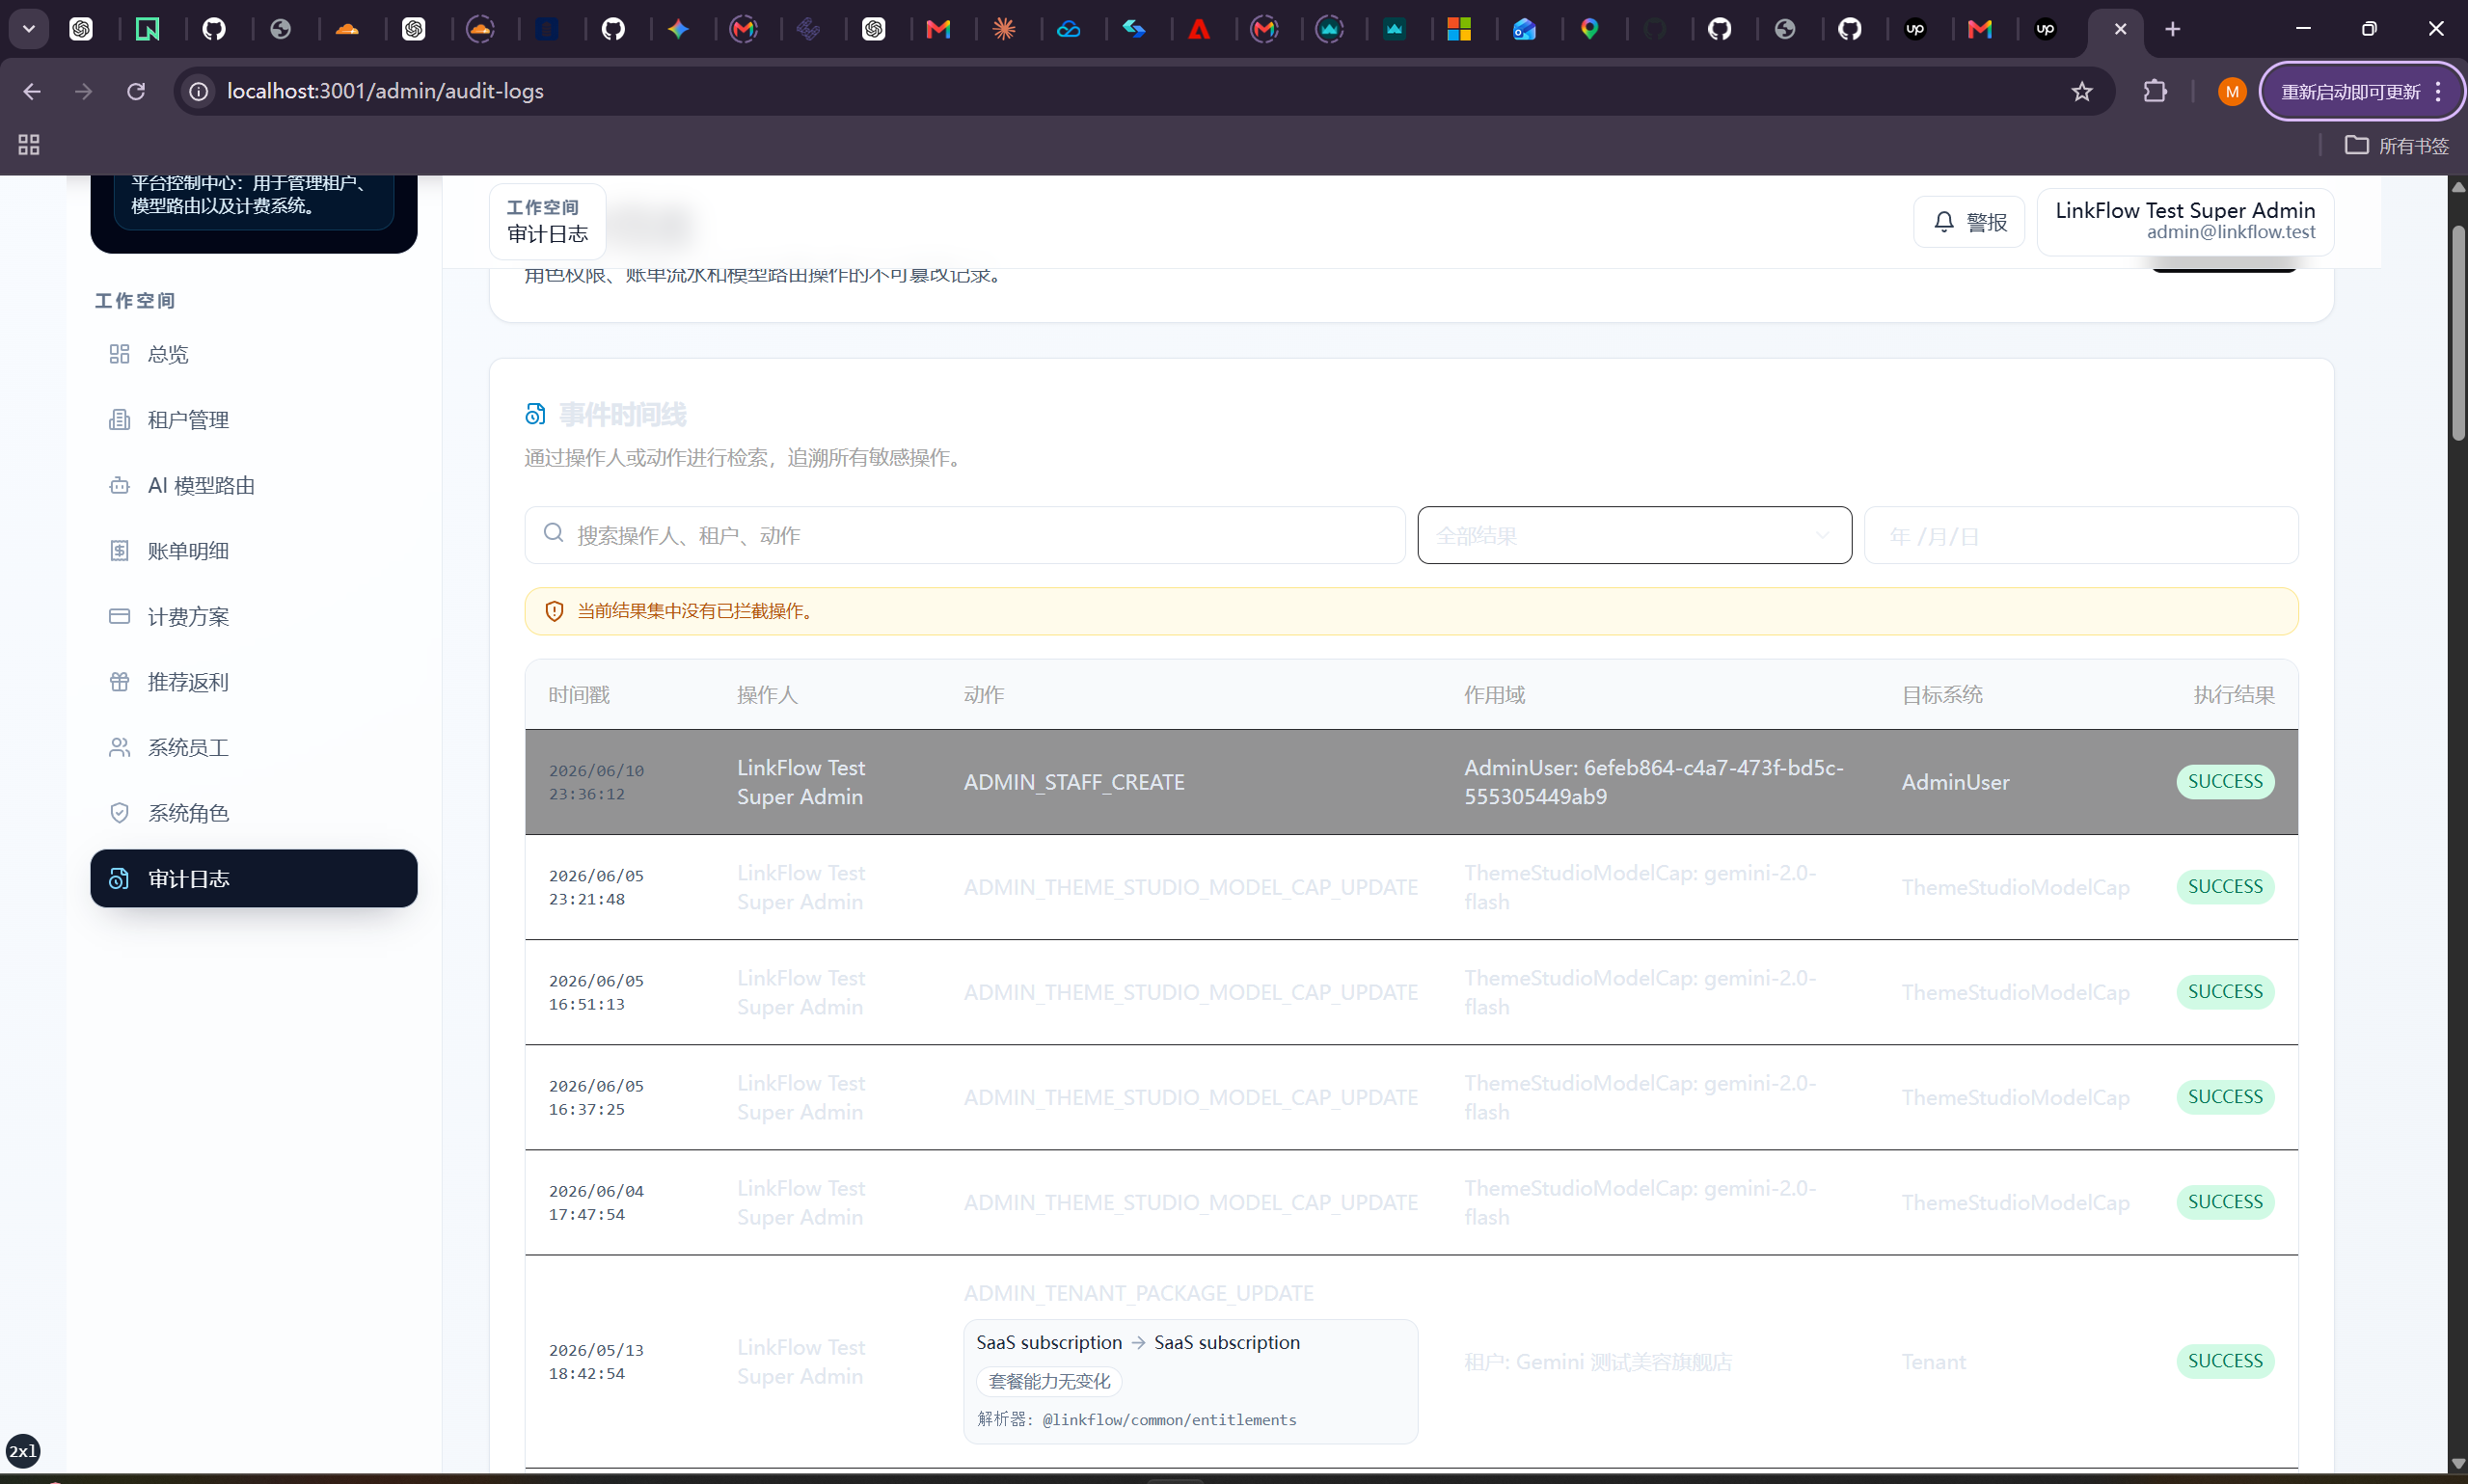Click the 作用域 column header
Screen dimensions: 2468x1484
pos(1494,695)
